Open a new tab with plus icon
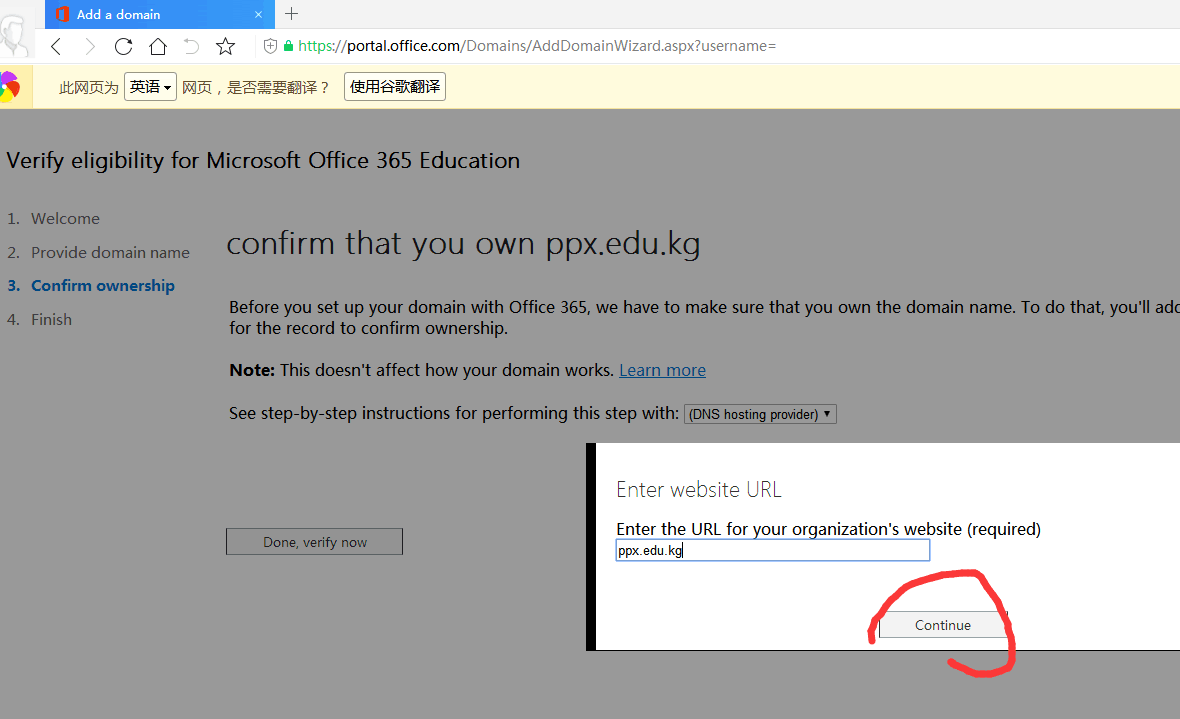1180x719 pixels. [292, 14]
